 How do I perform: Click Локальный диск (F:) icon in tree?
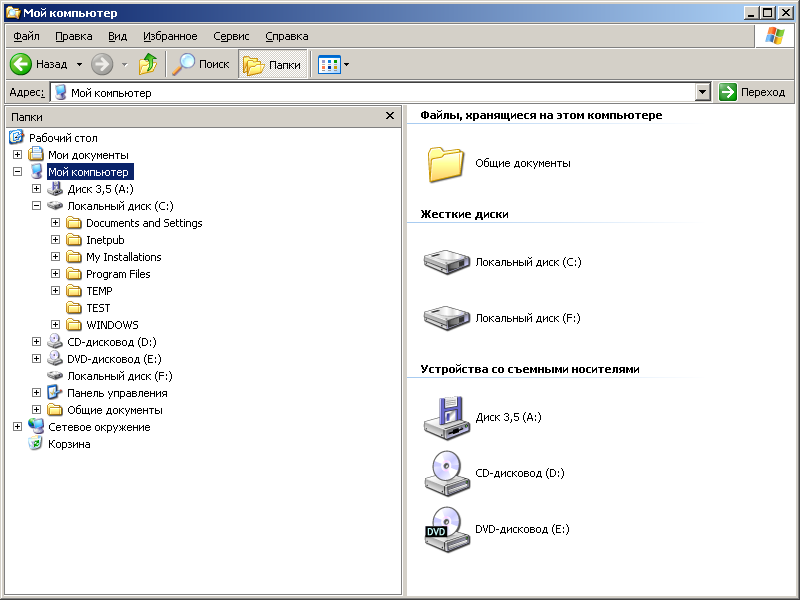55,376
